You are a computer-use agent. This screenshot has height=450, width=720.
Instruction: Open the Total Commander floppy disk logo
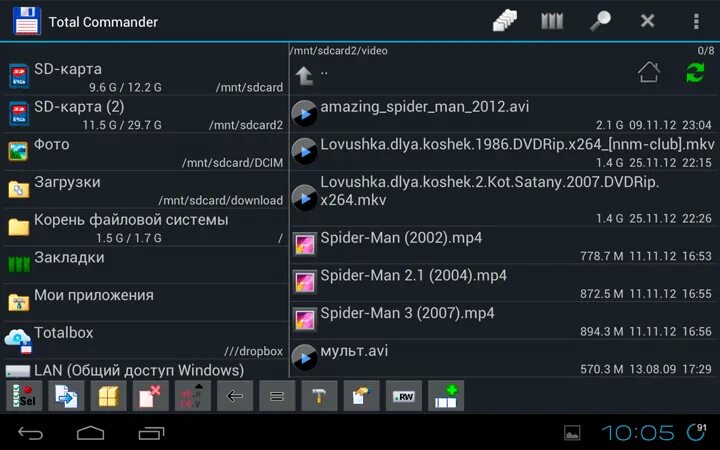click(x=27, y=21)
